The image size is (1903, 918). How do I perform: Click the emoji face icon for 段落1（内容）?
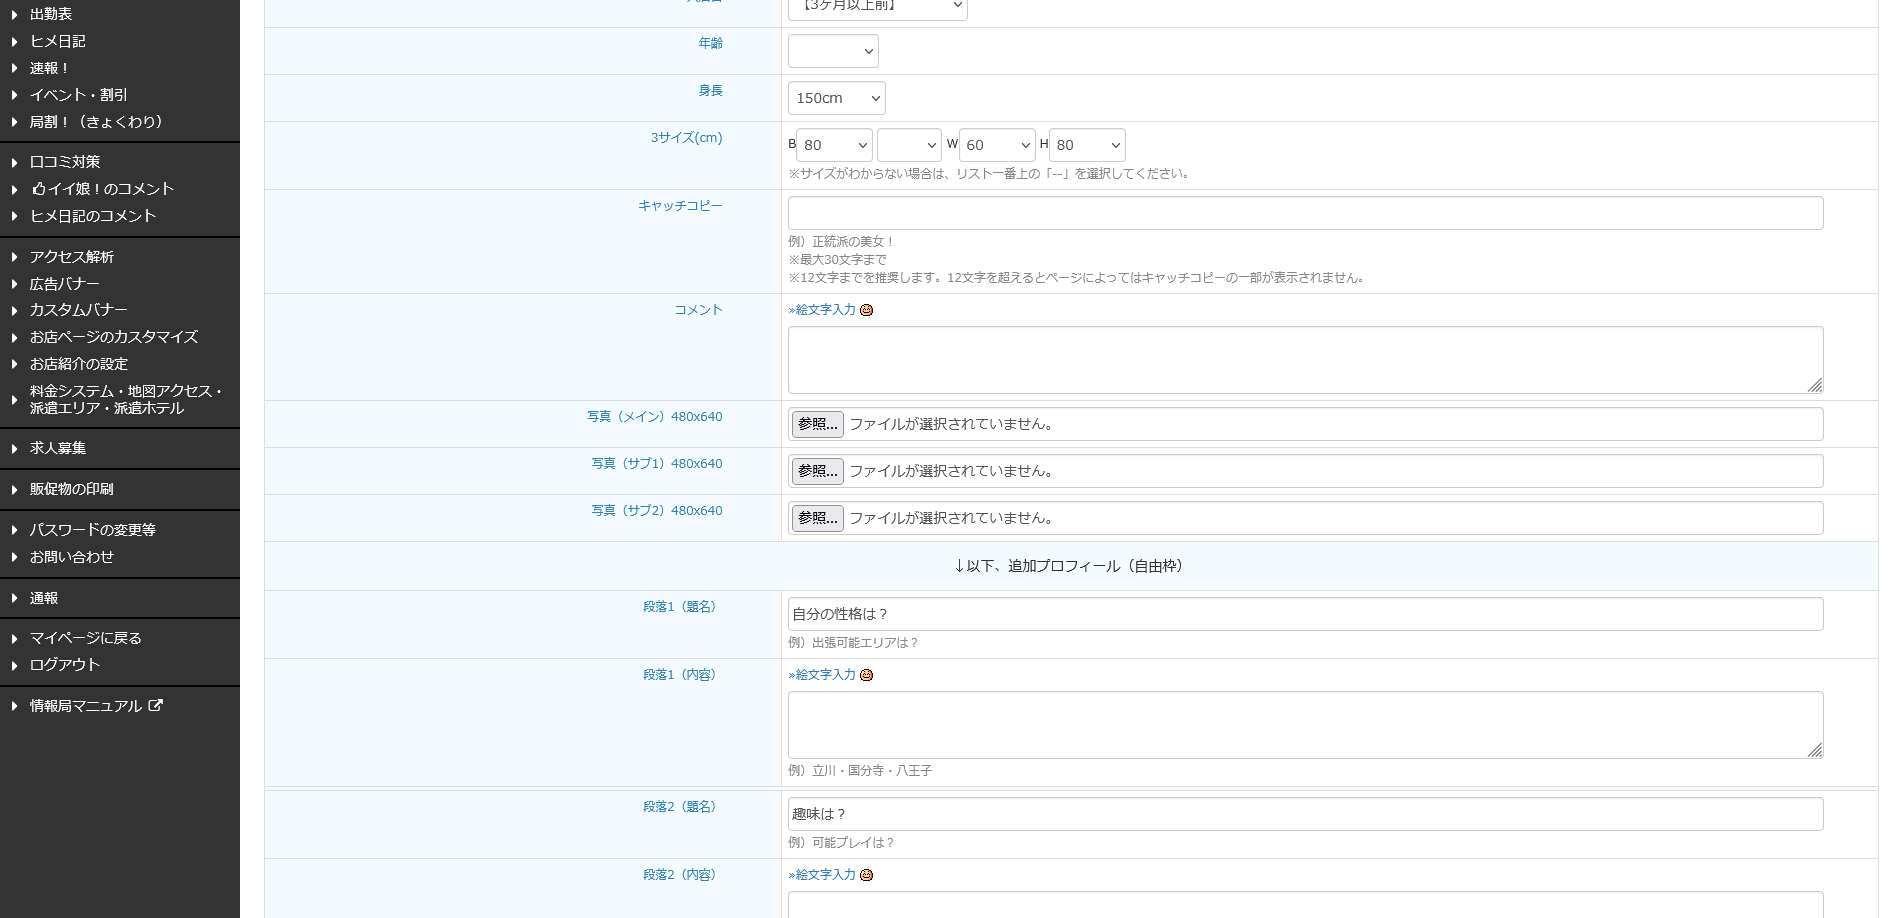[x=867, y=675]
